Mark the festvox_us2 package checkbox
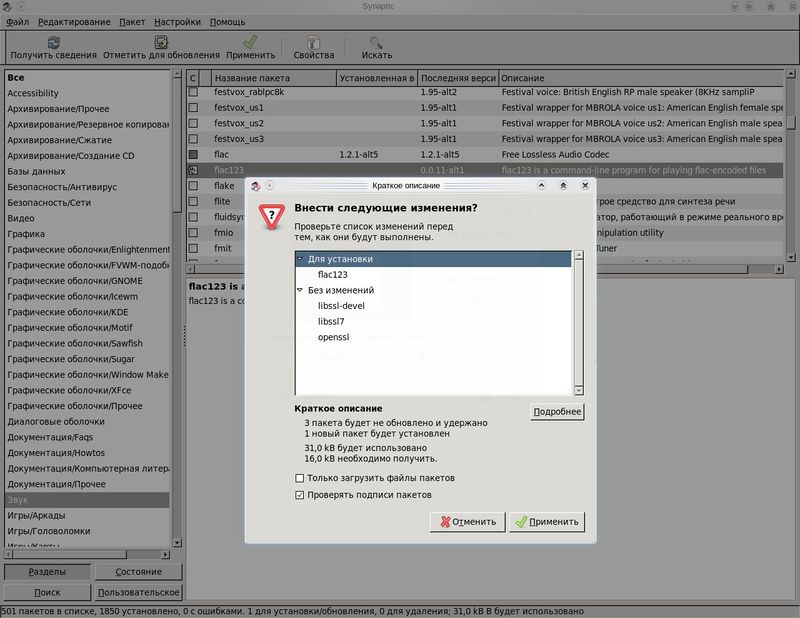The height and width of the screenshot is (618, 800). click(x=193, y=123)
